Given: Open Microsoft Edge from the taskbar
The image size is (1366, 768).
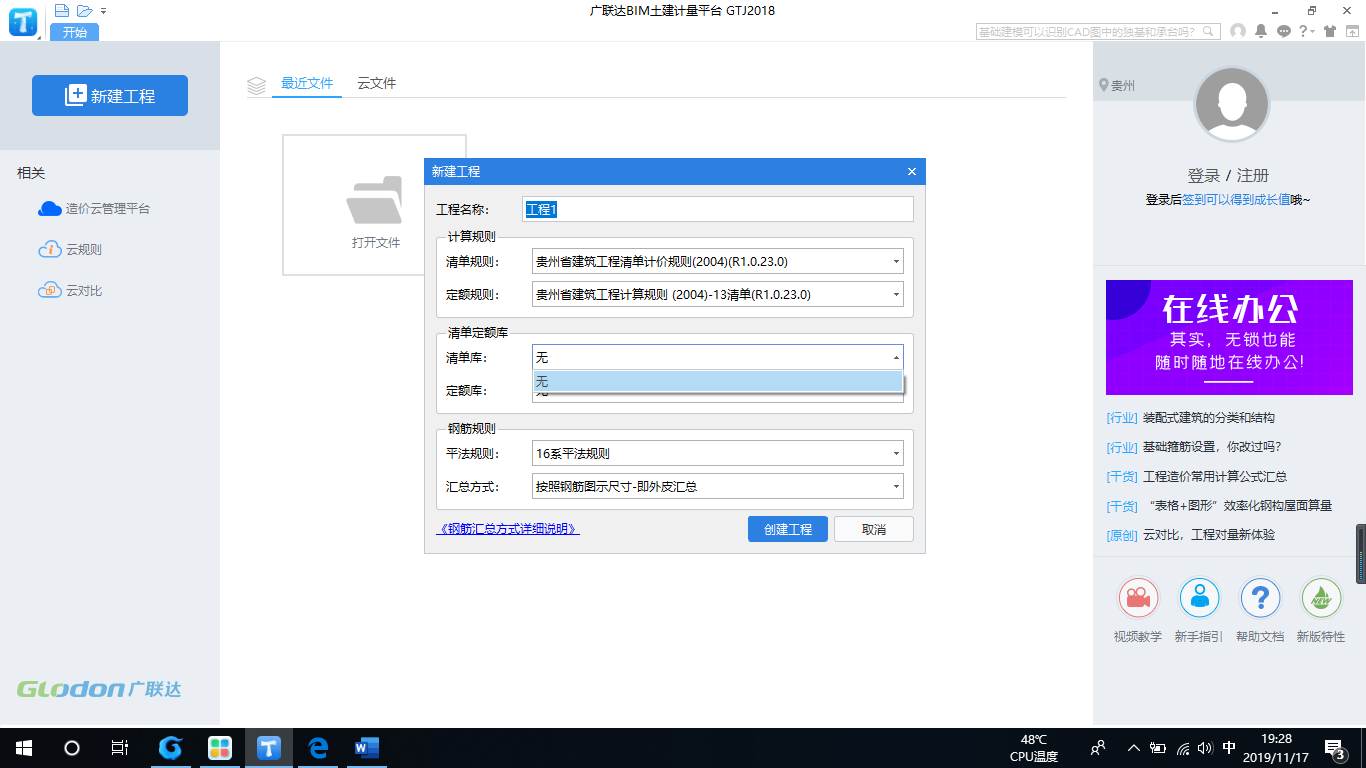Looking at the screenshot, I should [x=318, y=748].
